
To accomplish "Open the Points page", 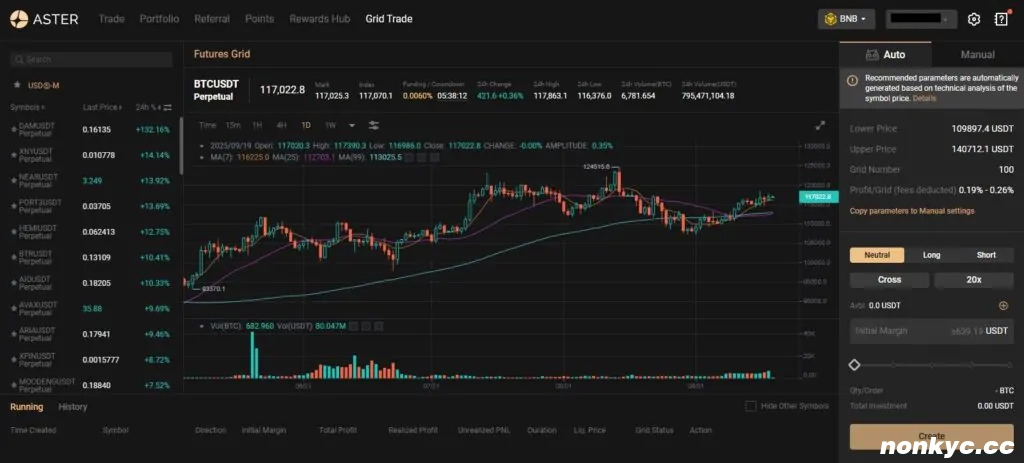I will pyautogui.click(x=260, y=19).
